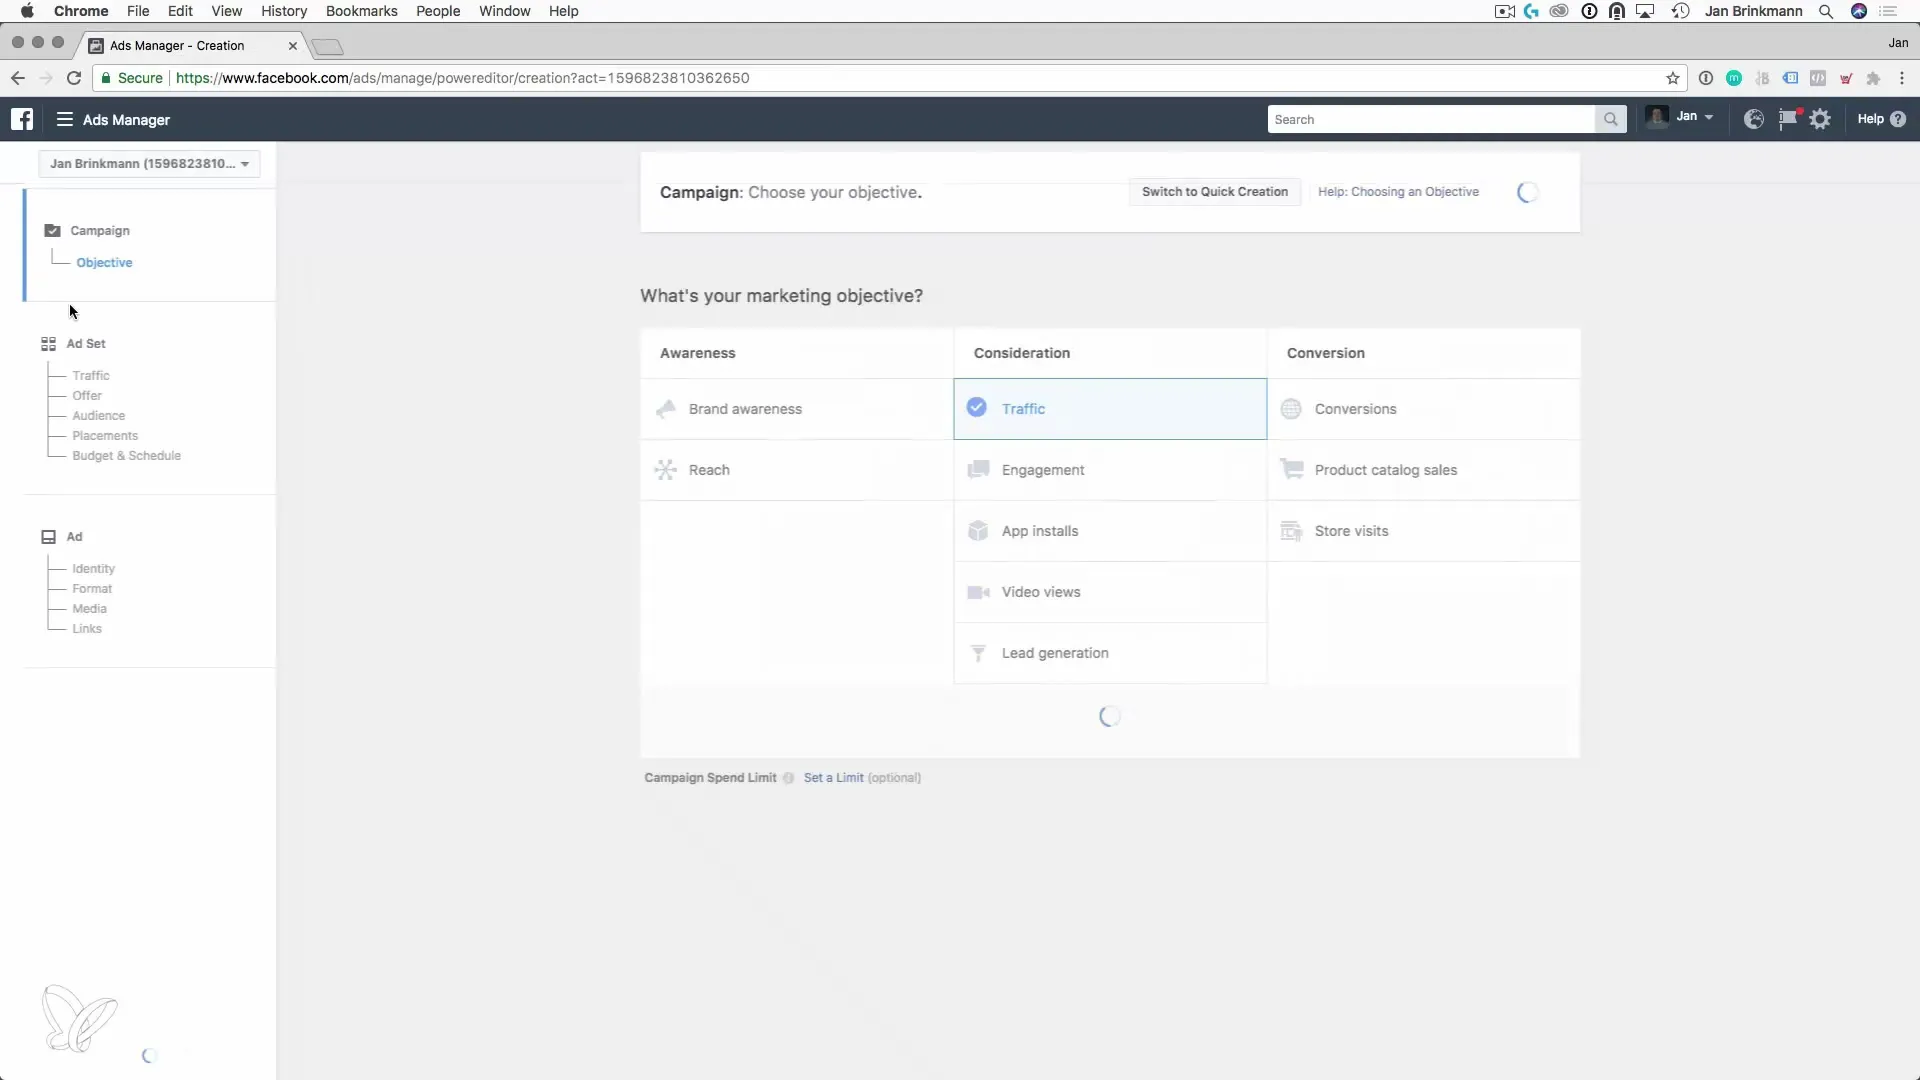Reload the page in Chrome
The height and width of the screenshot is (1080, 1920).
pyautogui.click(x=74, y=78)
